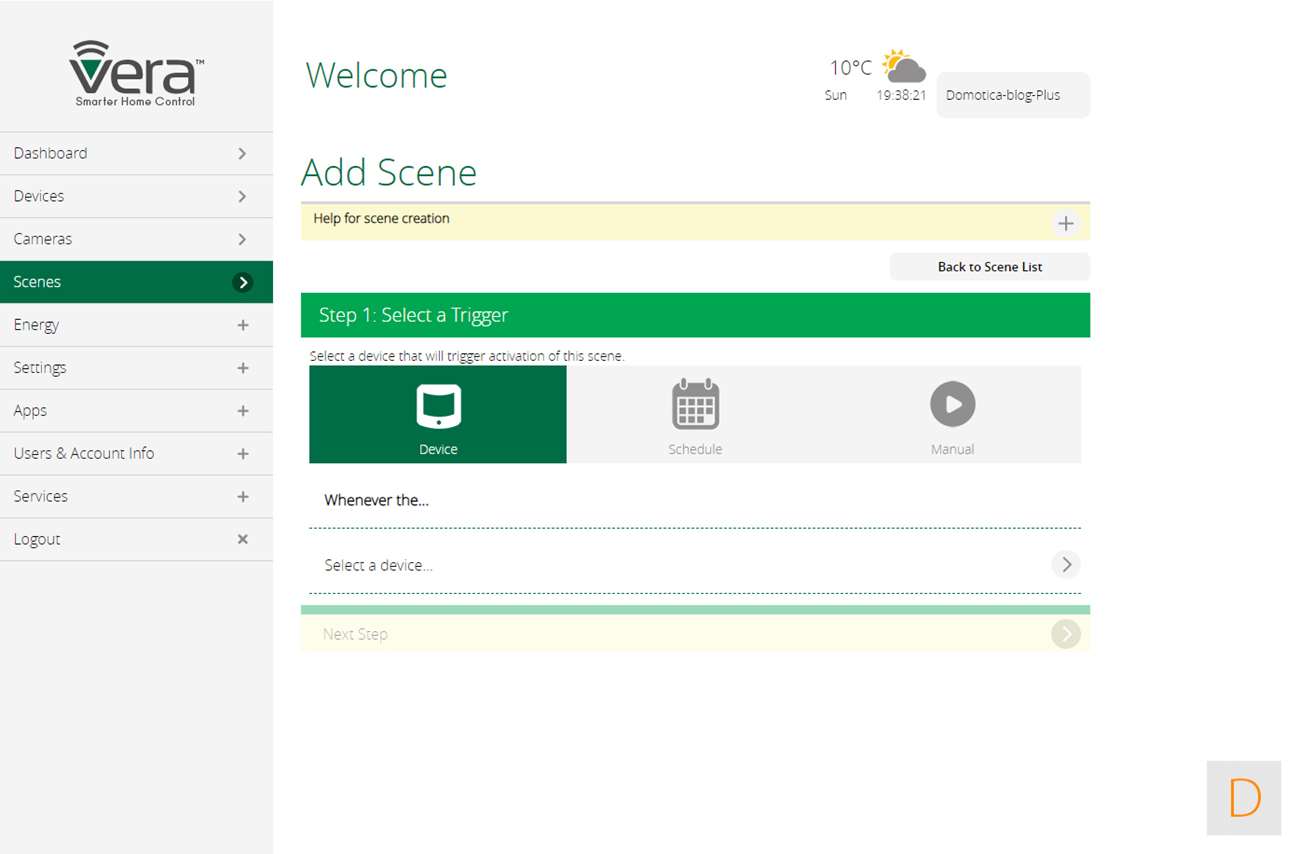Choose the Schedule calendar icon
1300x854 pixels.
(695, 405)
